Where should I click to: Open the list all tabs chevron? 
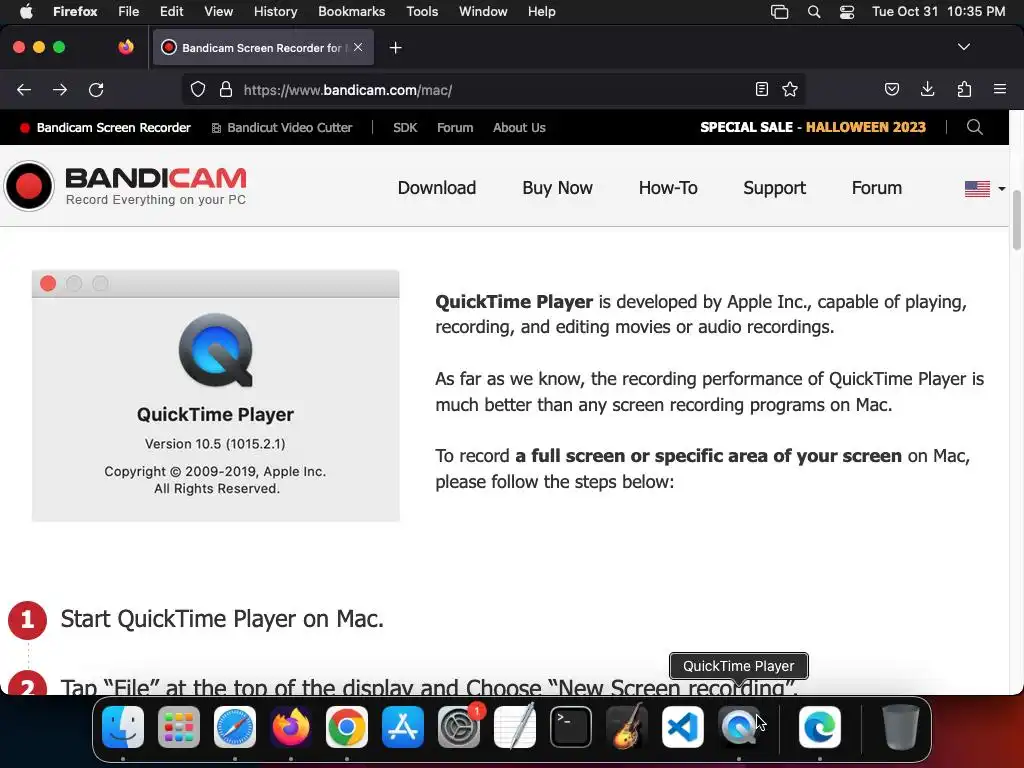[x=964, y=47]
